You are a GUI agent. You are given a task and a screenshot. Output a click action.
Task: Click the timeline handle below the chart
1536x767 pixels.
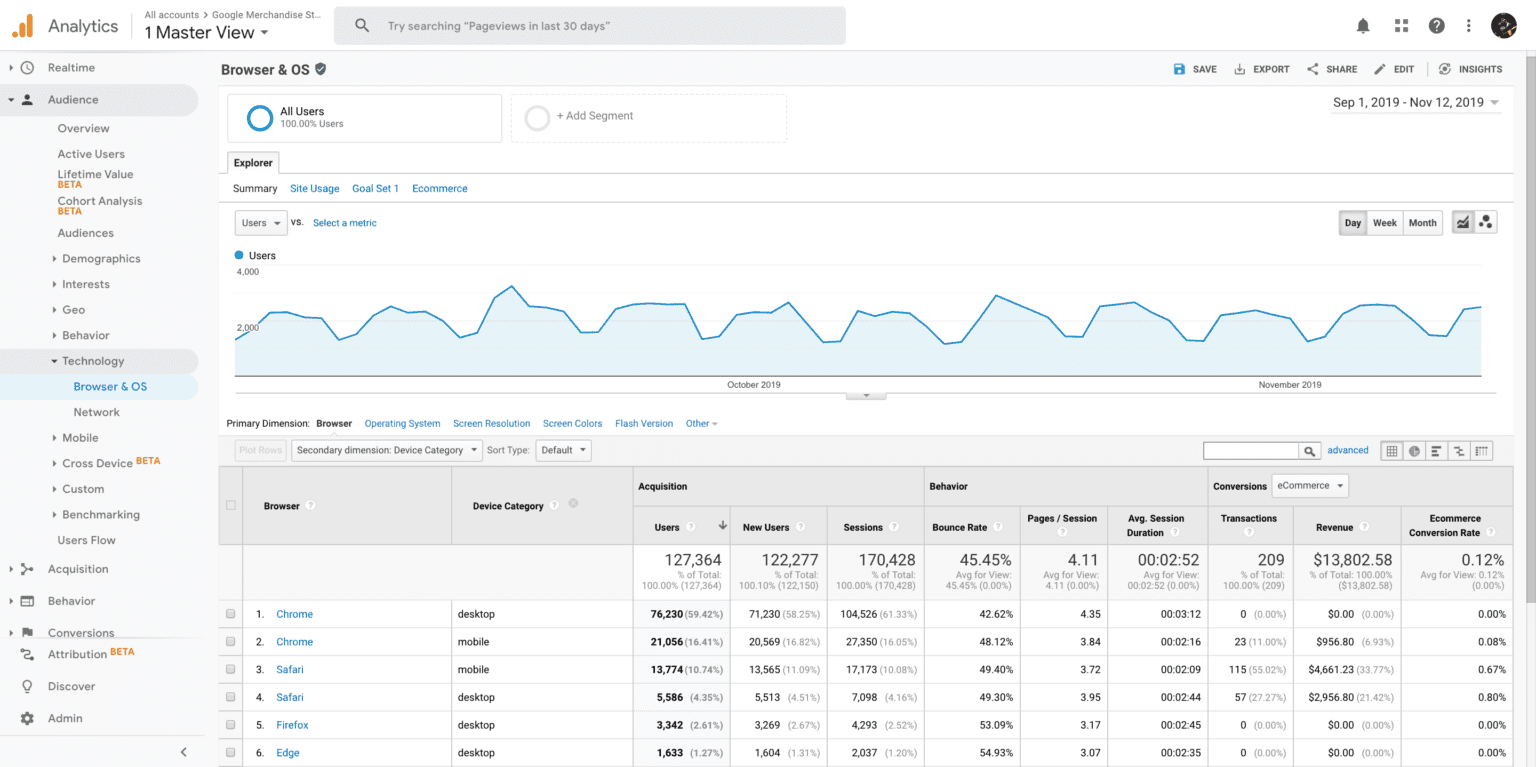866,396
